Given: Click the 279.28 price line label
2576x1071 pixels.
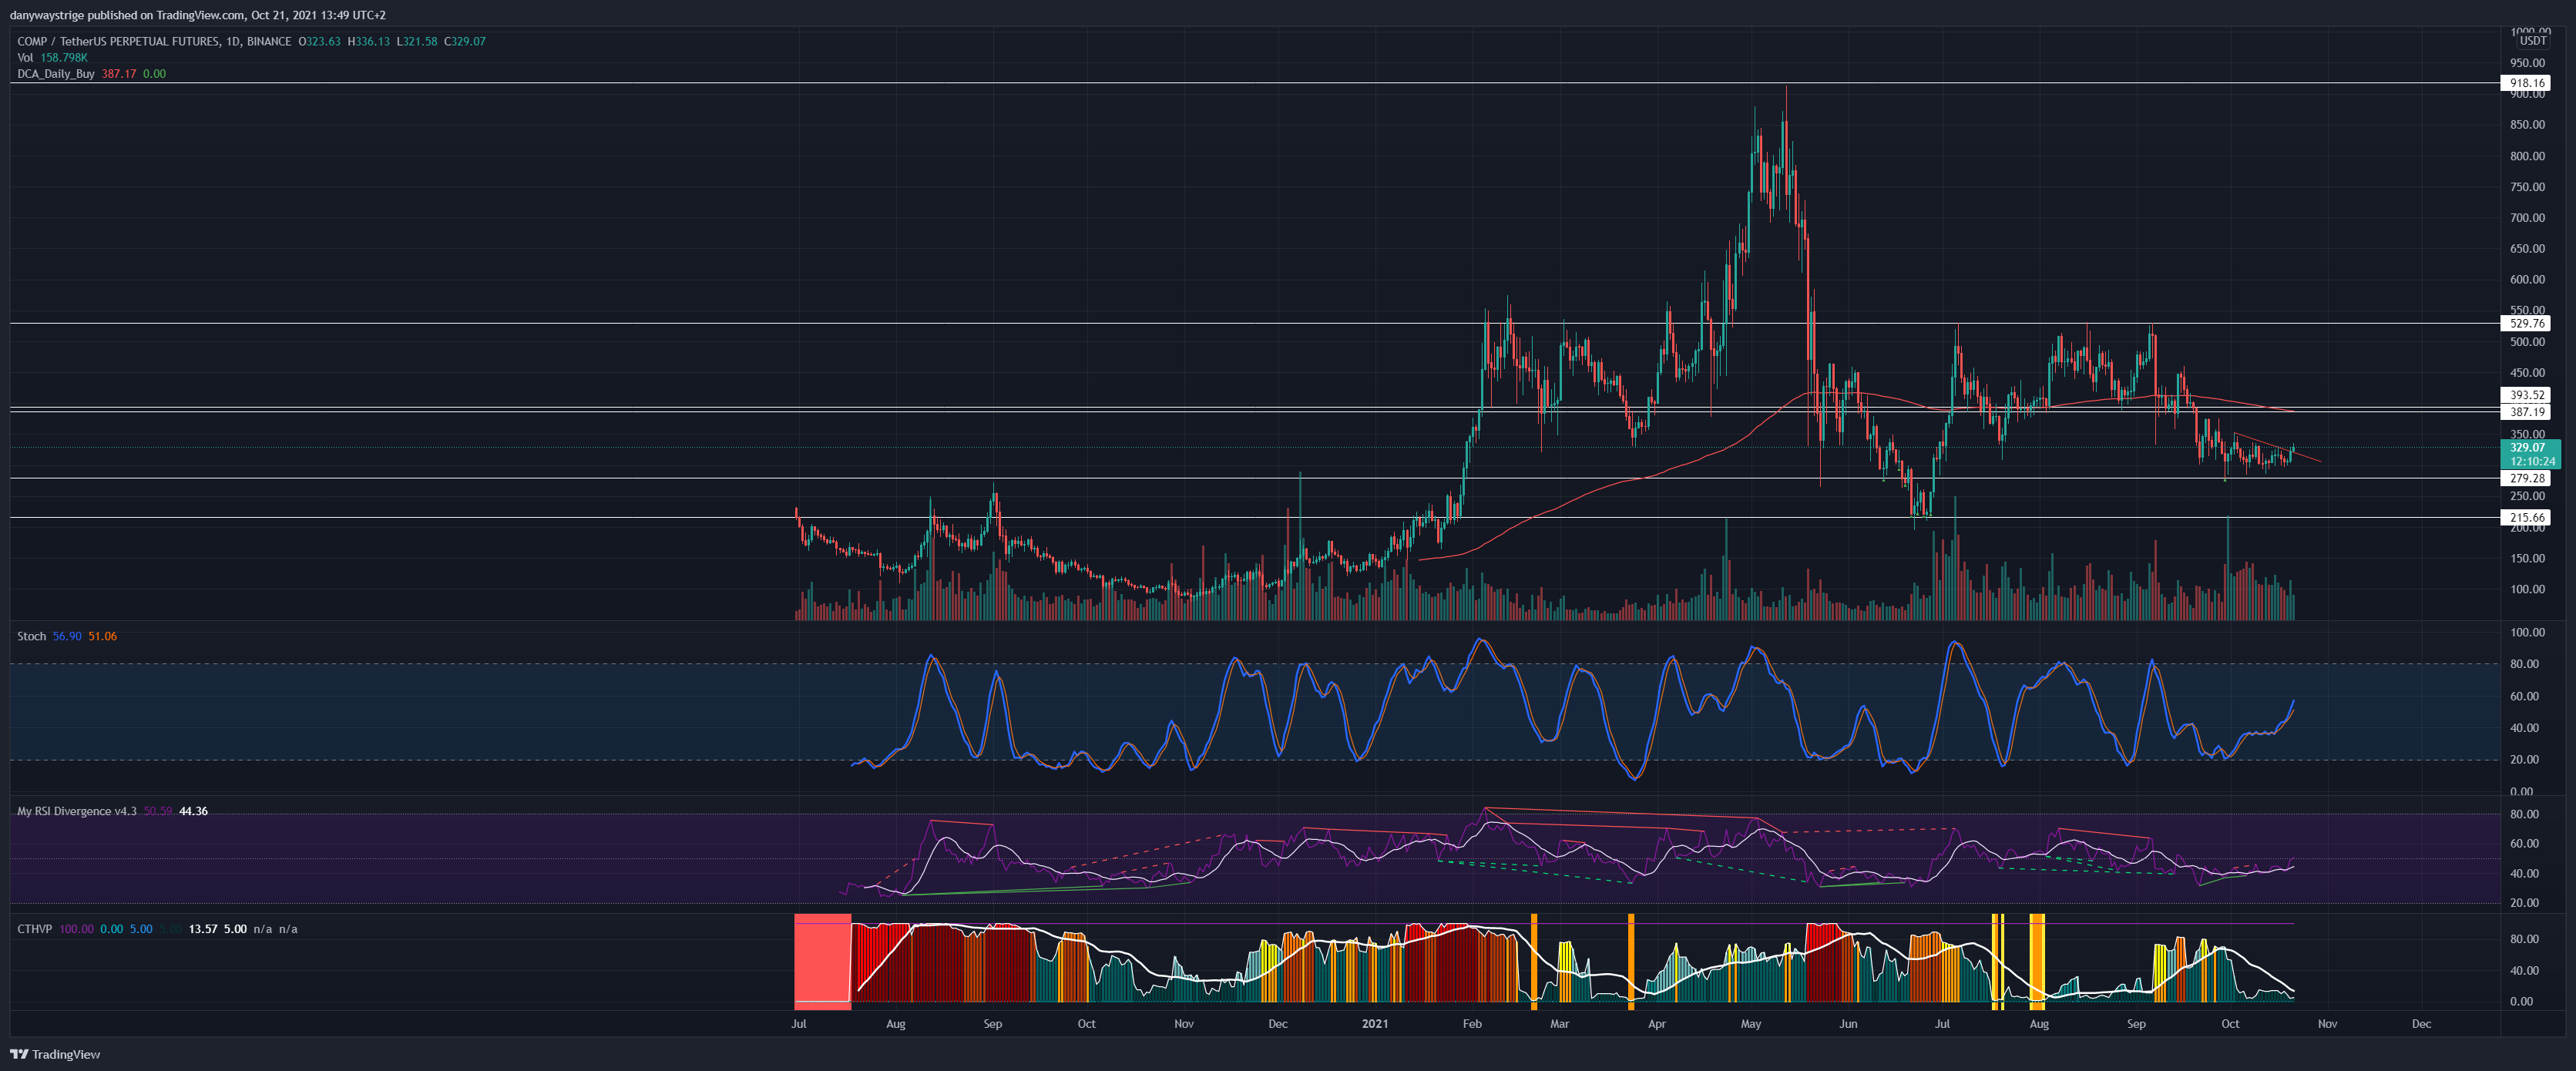Looking at the screenshot, I should [x=2527, y=478].
